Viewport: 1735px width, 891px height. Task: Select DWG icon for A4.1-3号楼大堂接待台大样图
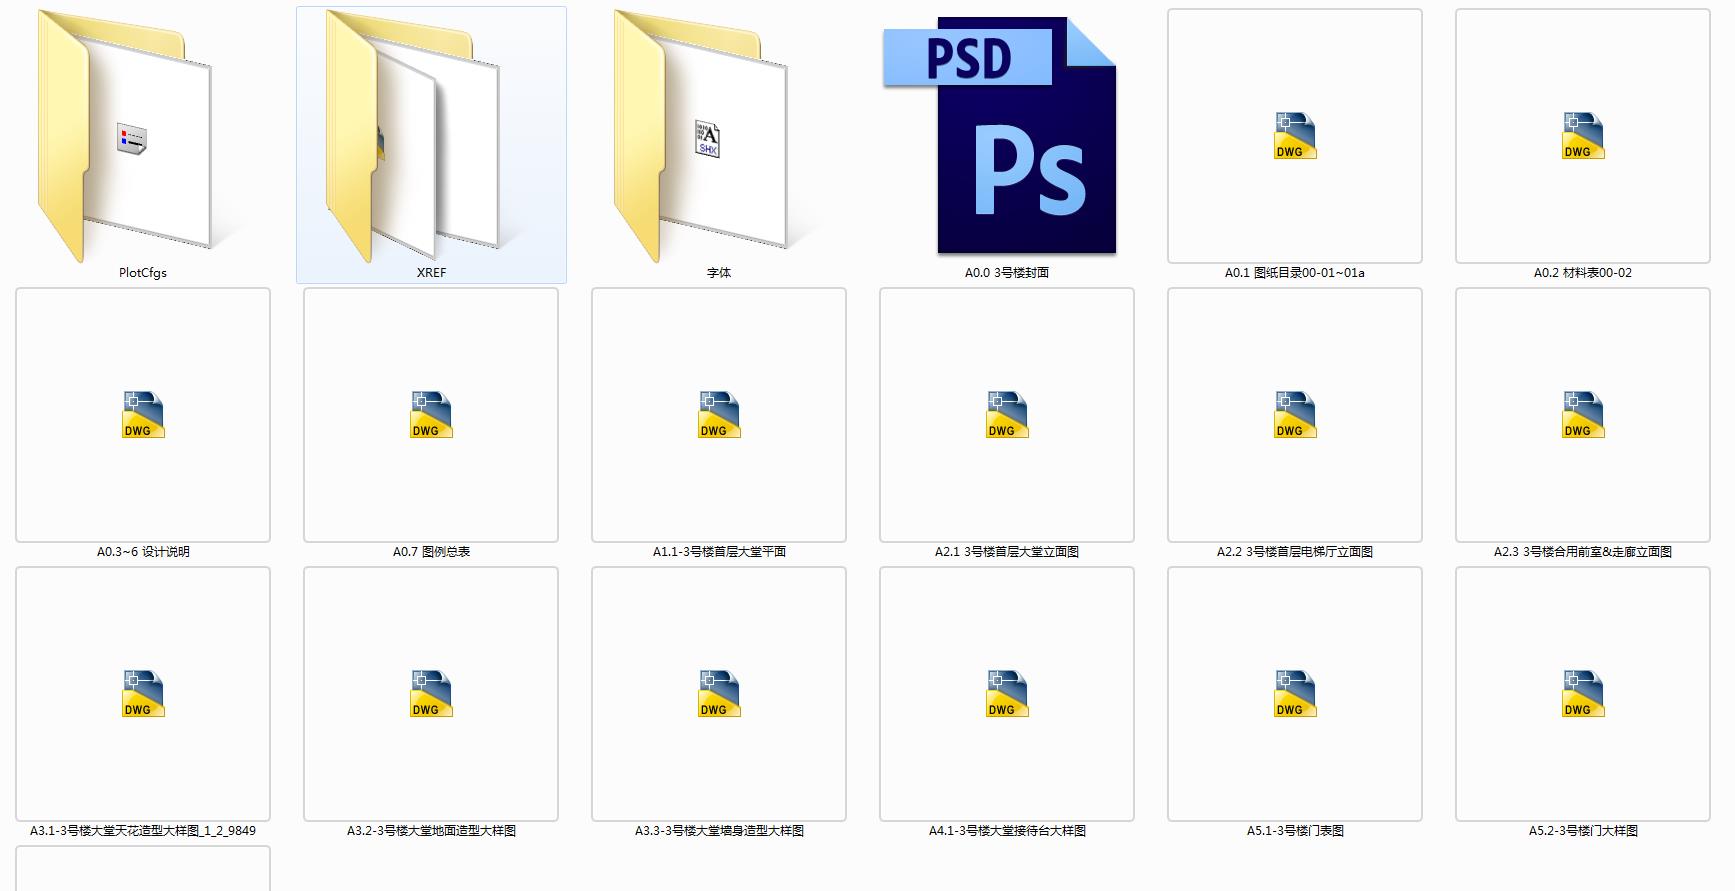point(1007,694)
